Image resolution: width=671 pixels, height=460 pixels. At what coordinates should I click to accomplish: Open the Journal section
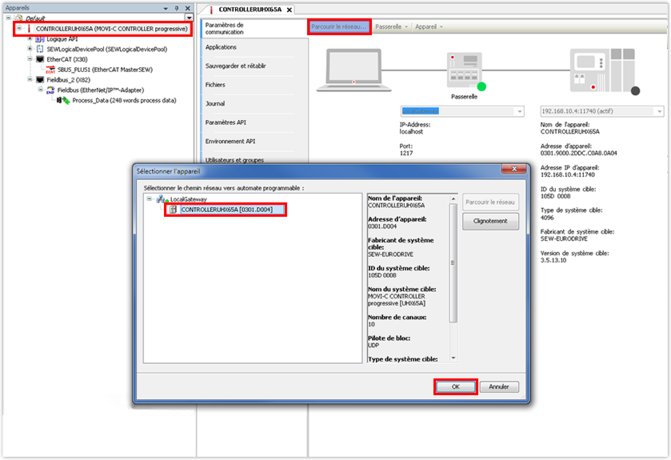click(216, 103)
